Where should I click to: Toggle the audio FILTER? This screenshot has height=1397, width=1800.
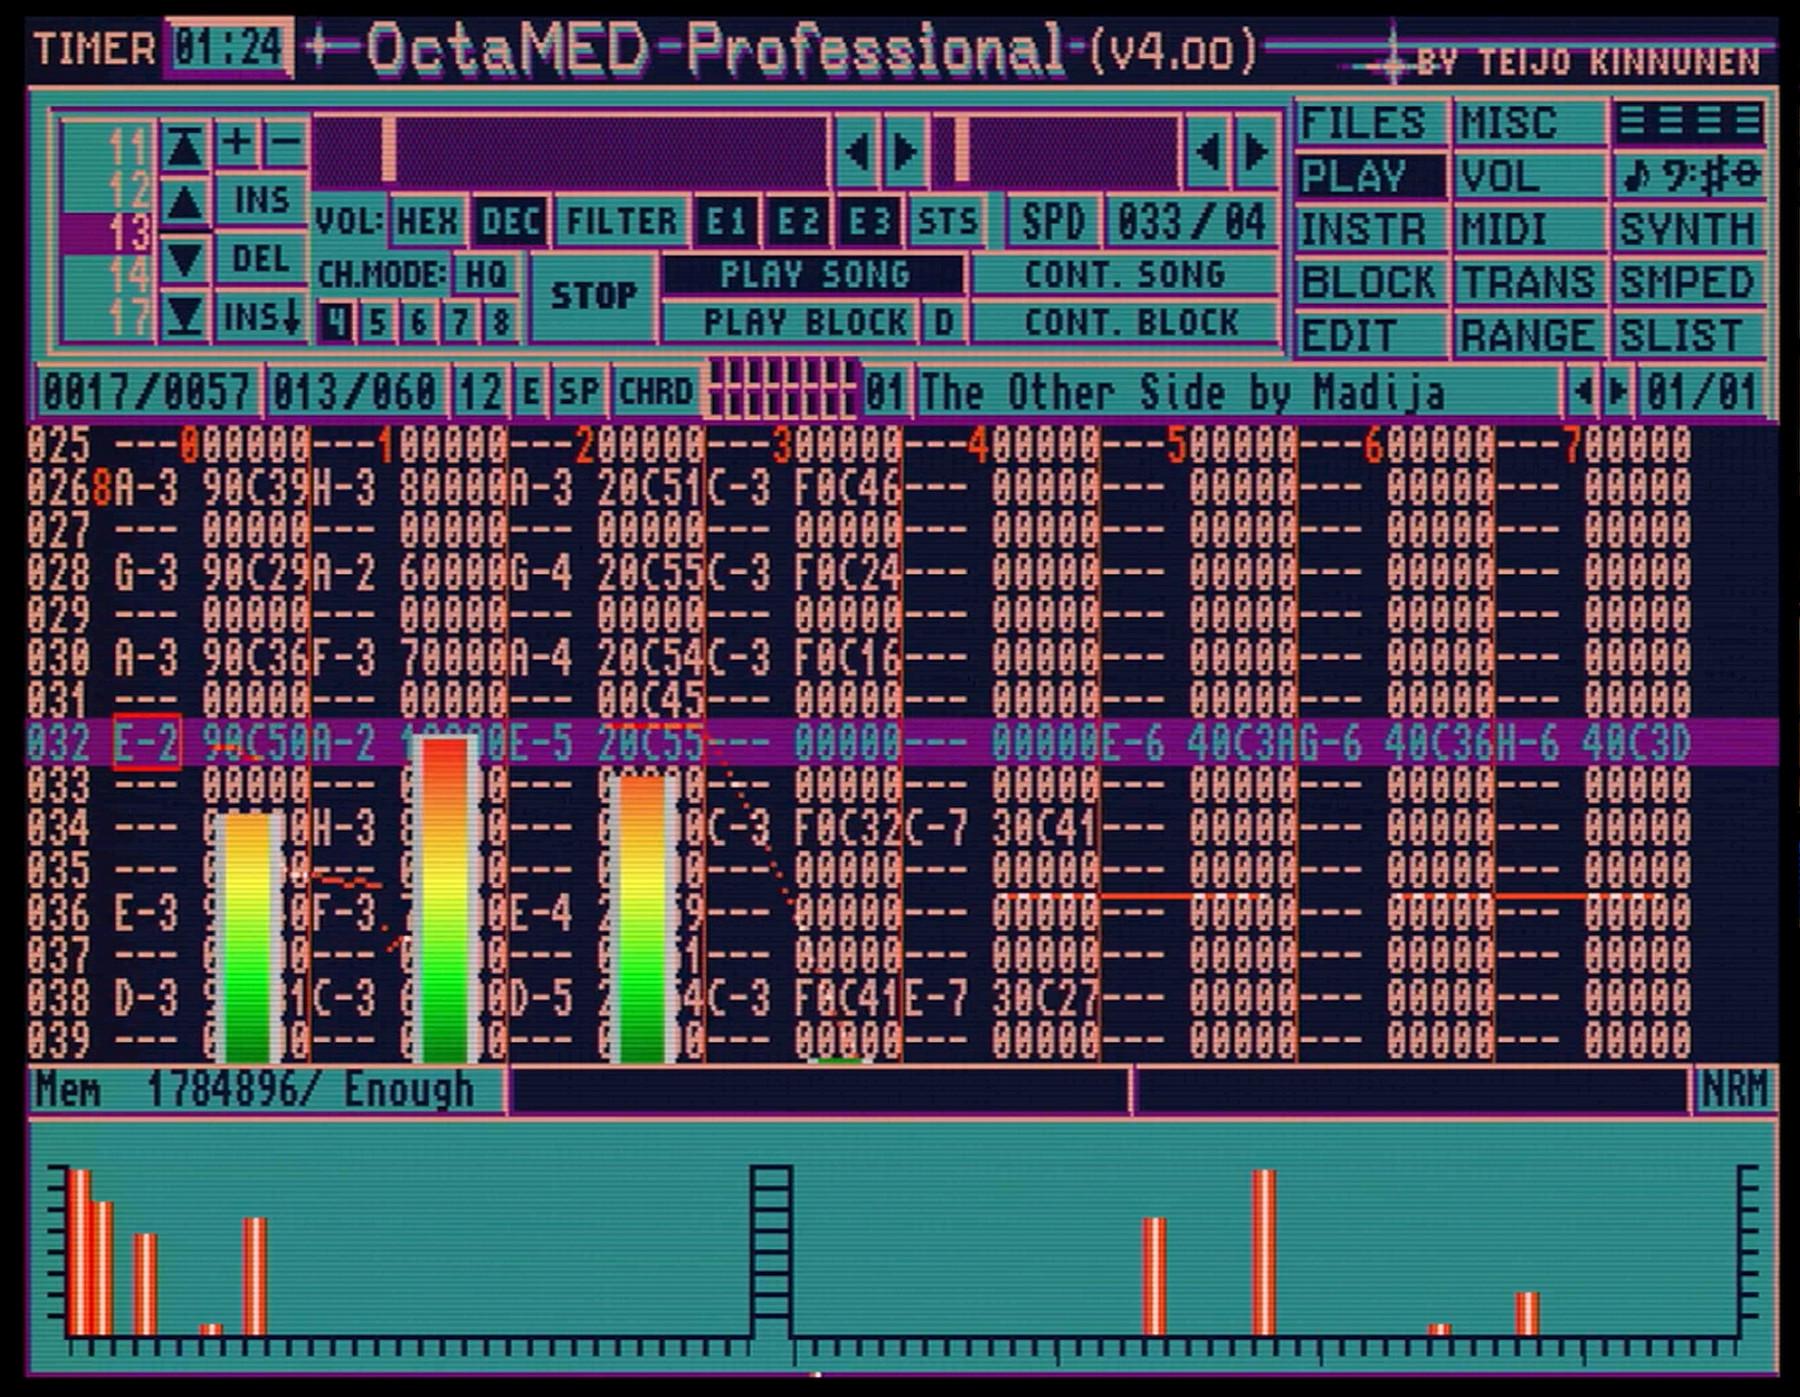(x=620, y=221)
